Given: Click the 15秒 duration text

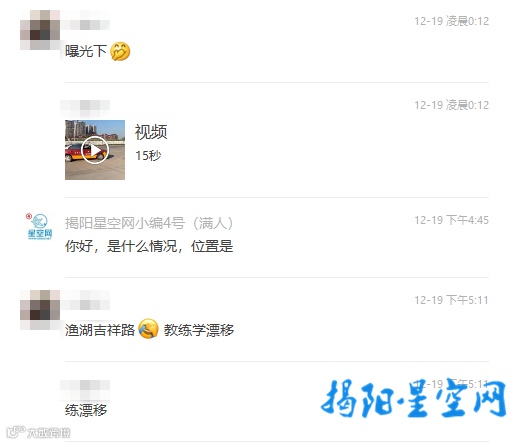Looking at the screenshot, I should [x=148, y=155].
